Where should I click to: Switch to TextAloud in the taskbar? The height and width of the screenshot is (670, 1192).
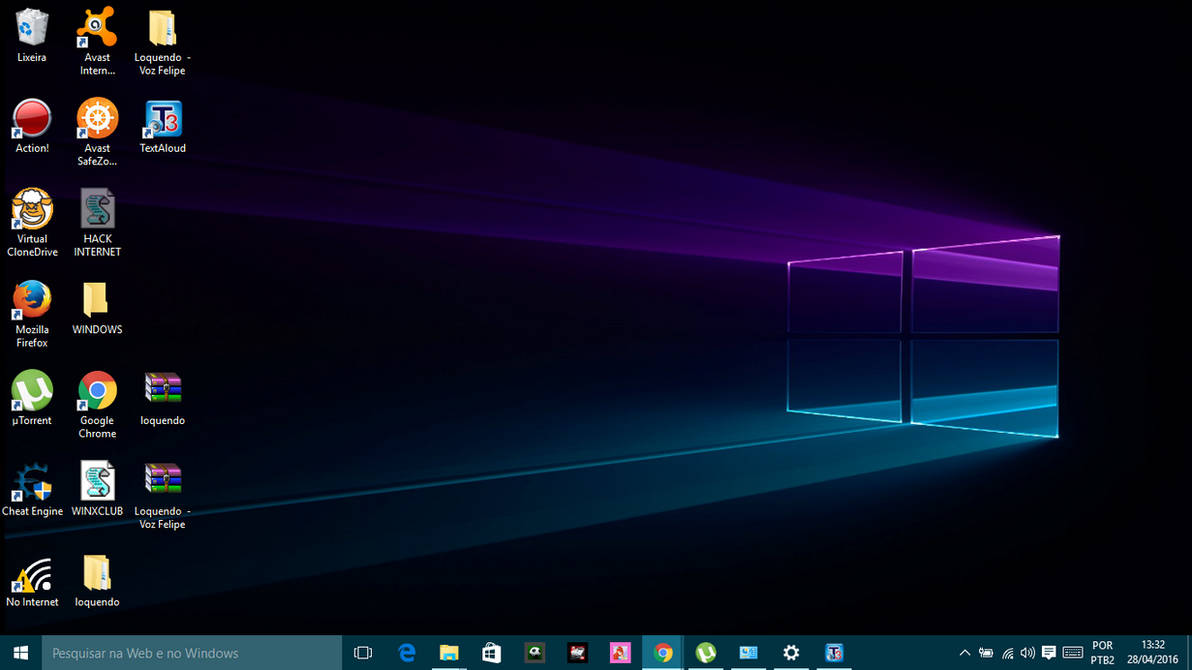(834, 653)
